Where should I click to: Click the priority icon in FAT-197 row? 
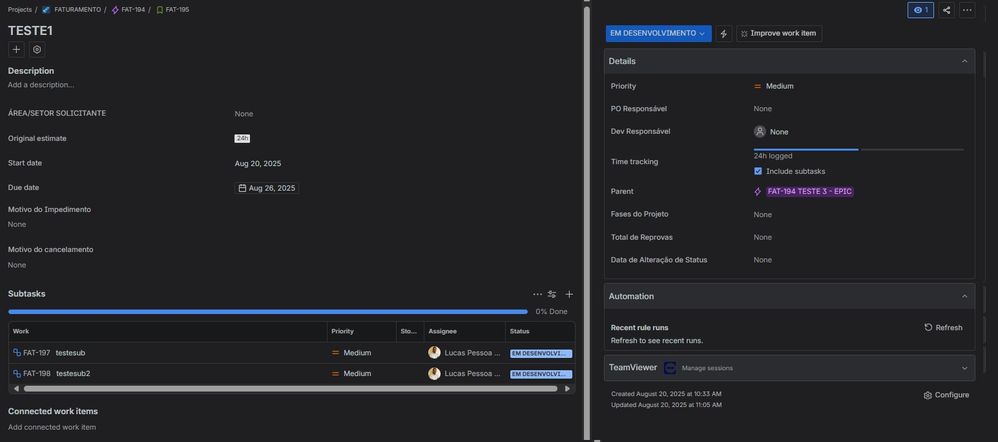coord(335,353)
